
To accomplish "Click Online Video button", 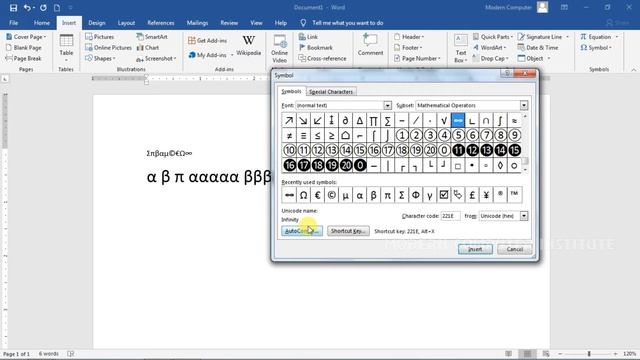I will click(x=280, y=49).
